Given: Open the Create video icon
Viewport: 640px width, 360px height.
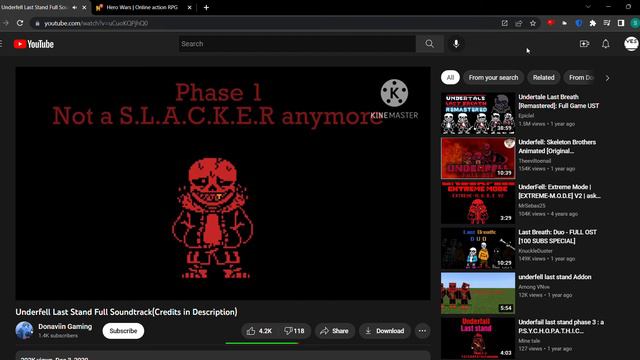Looking at the screenshot, I should (584, 44).
